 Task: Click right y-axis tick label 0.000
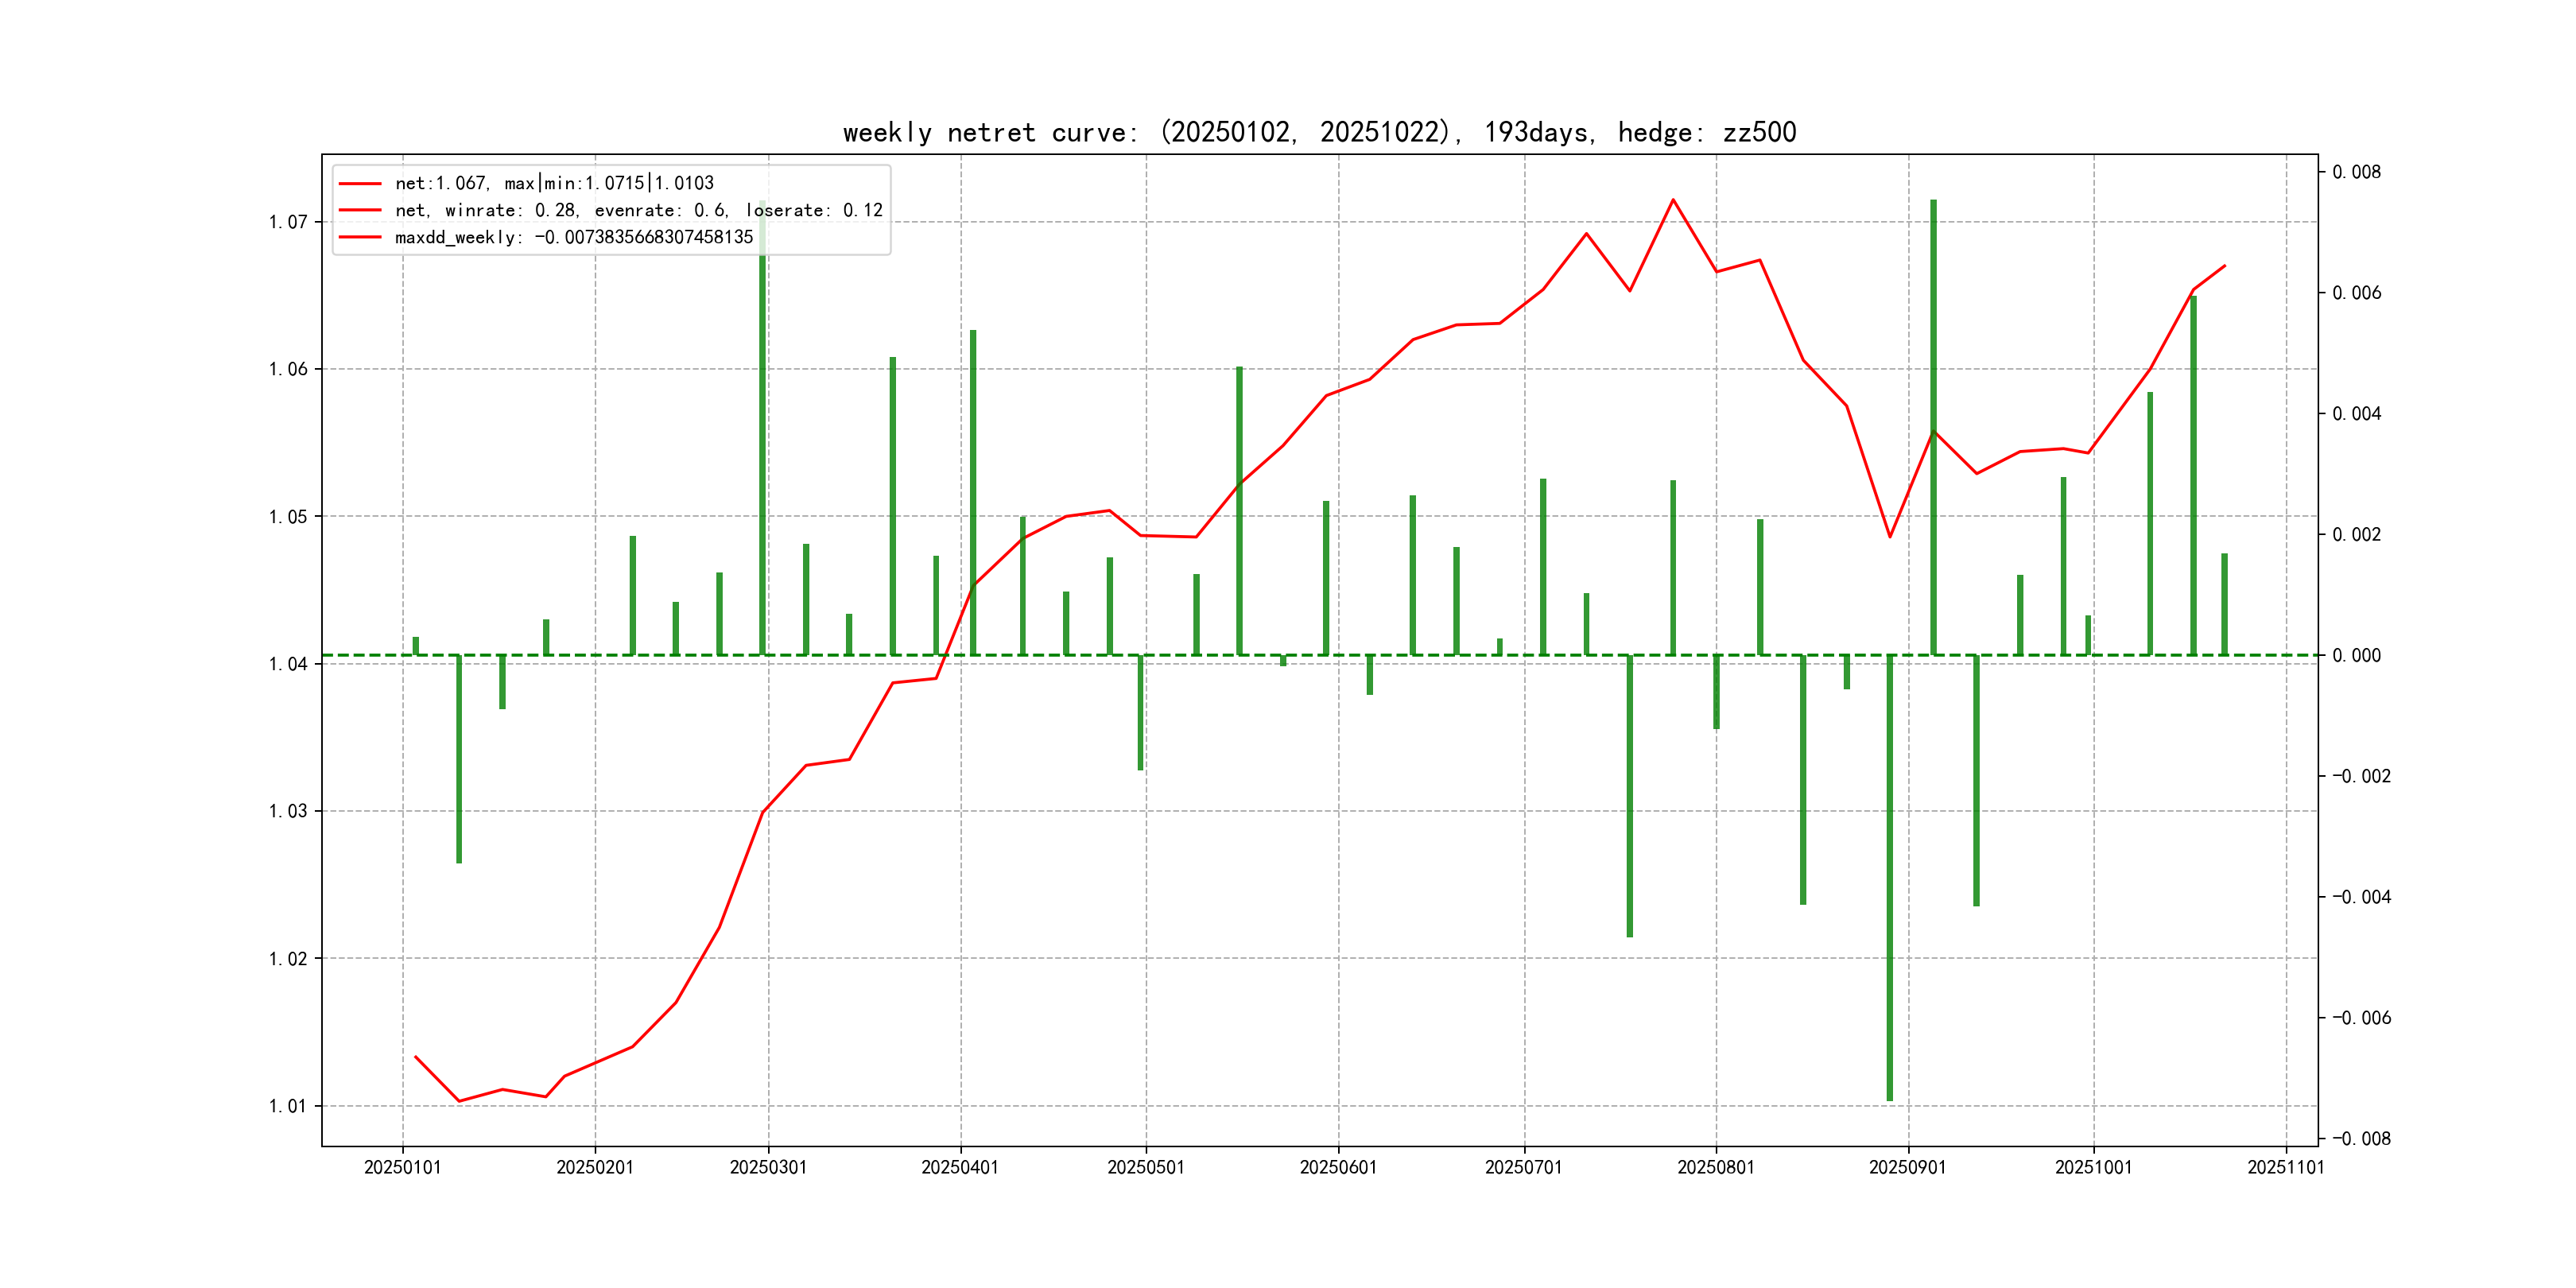point(2356,655)
